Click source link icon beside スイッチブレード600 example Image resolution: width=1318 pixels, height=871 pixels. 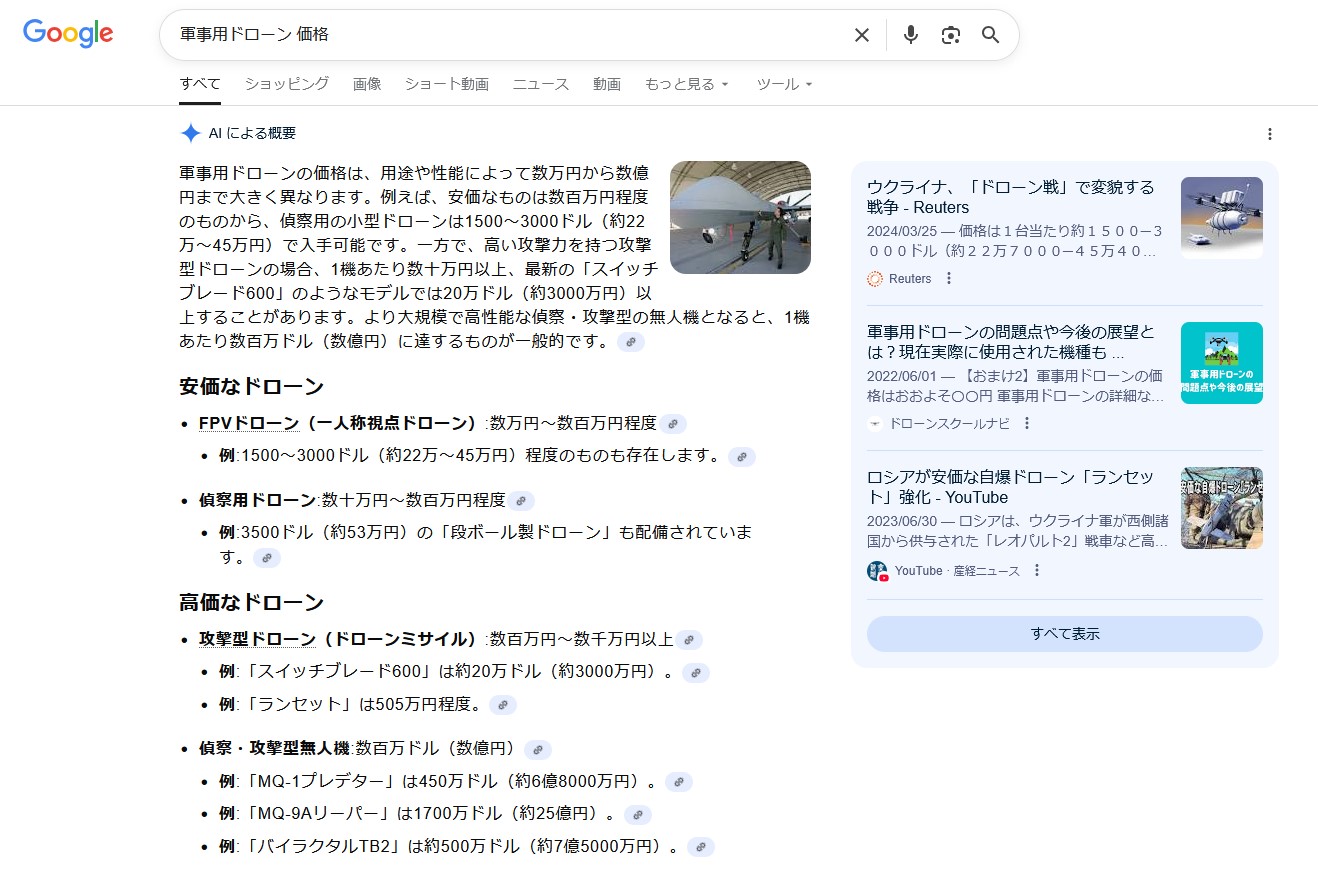tap(696, 672)
